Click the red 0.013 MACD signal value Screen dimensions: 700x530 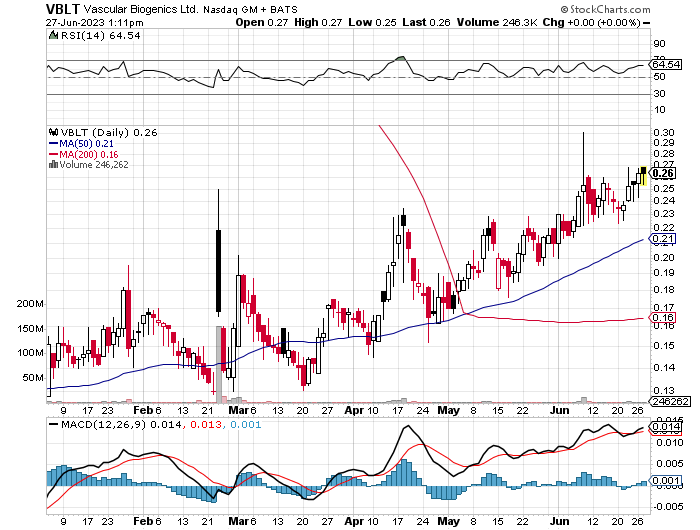tap(206, 425)
